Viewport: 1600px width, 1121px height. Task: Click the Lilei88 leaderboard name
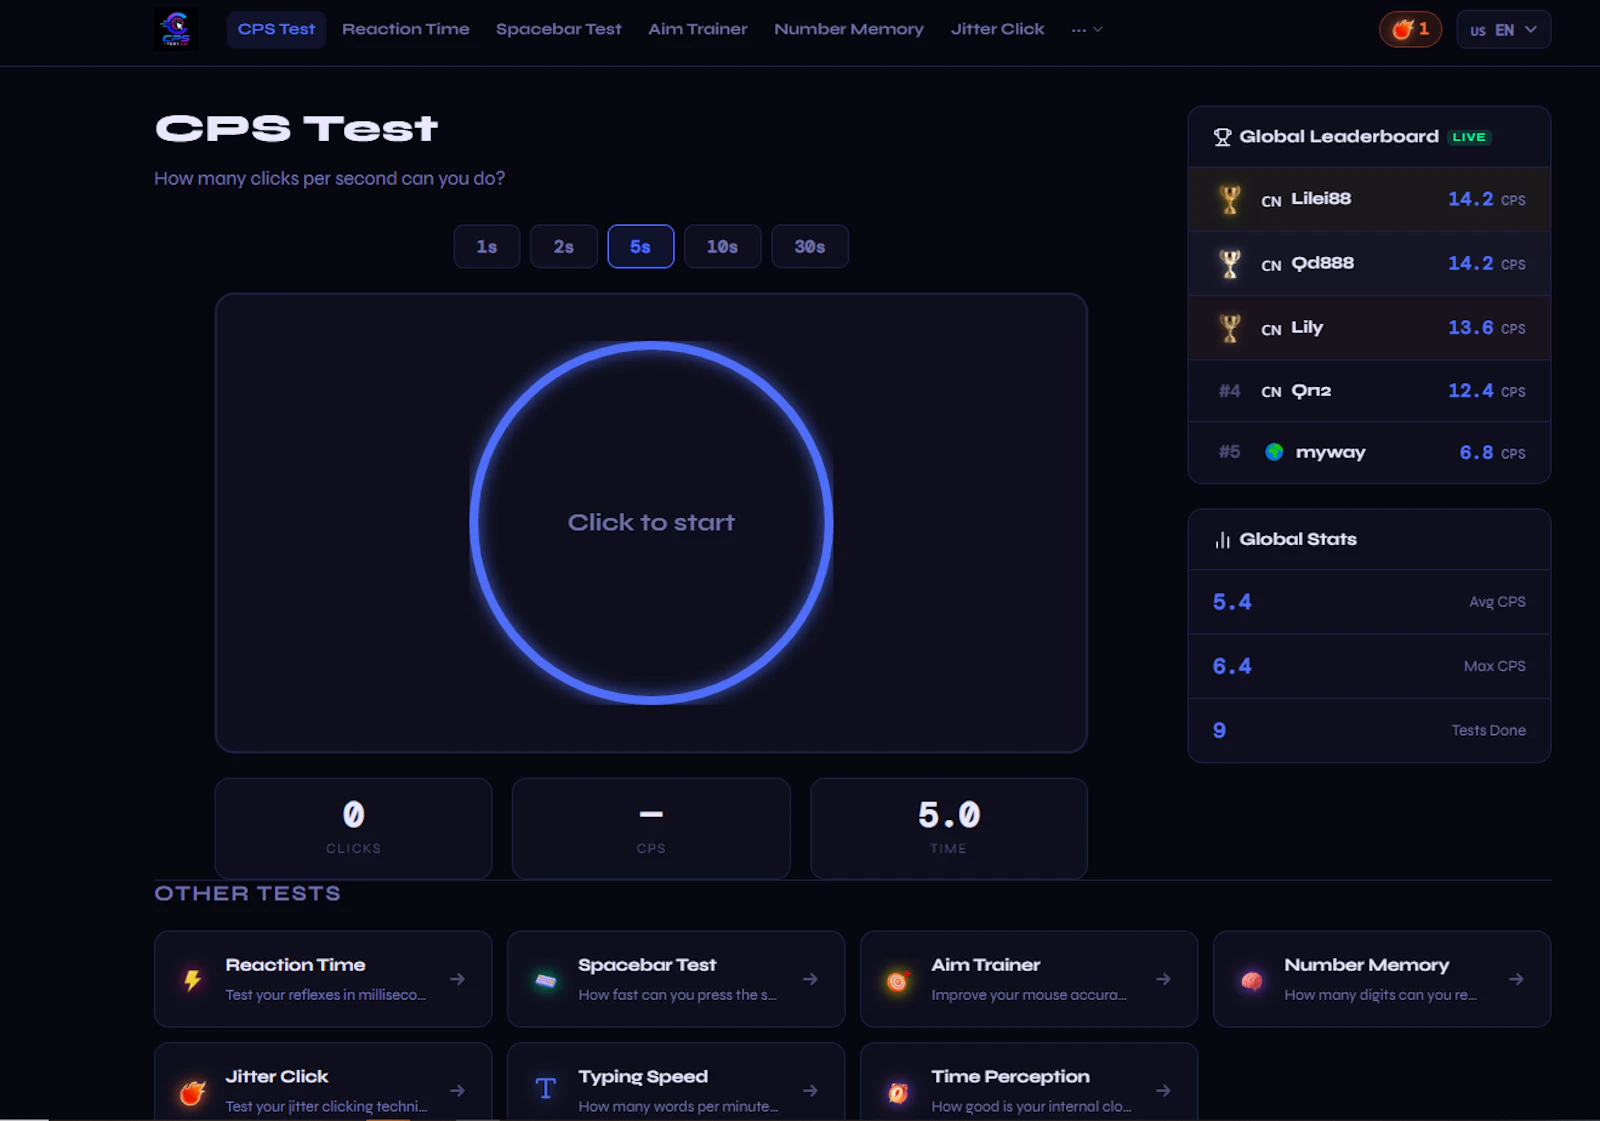pyautogui.click(x=1321, y=199)
